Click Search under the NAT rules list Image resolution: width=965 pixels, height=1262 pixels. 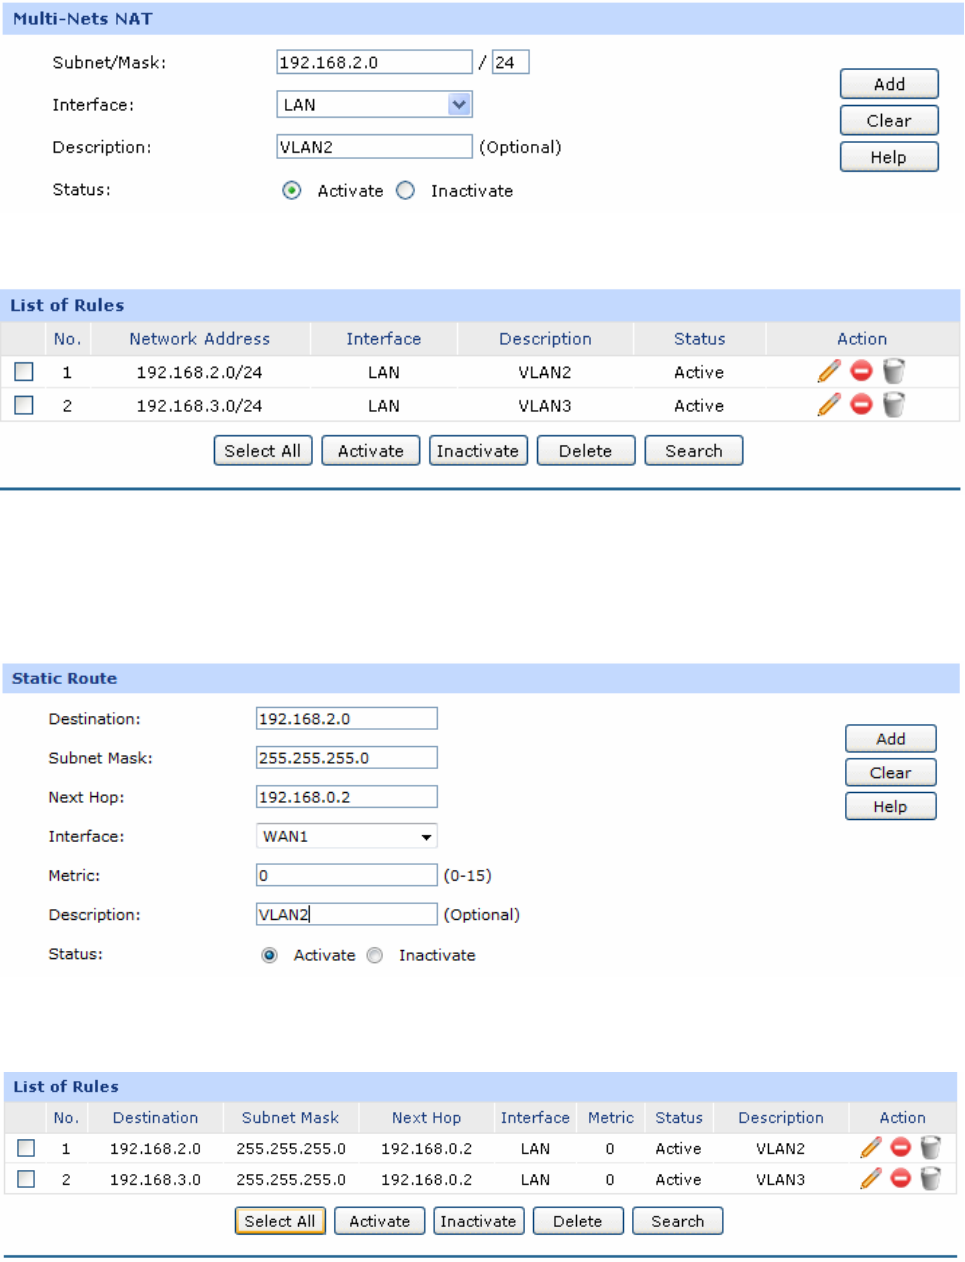coord(693,451)
